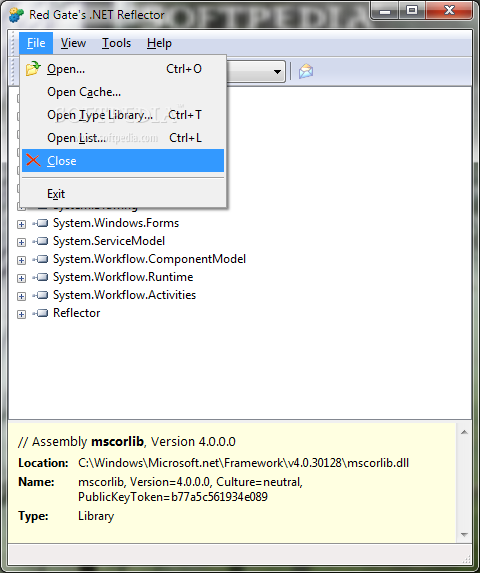Select the Reflector assembly row
Image resolution: width=480 pixels, height=573 pixels.
pos(76,313)
